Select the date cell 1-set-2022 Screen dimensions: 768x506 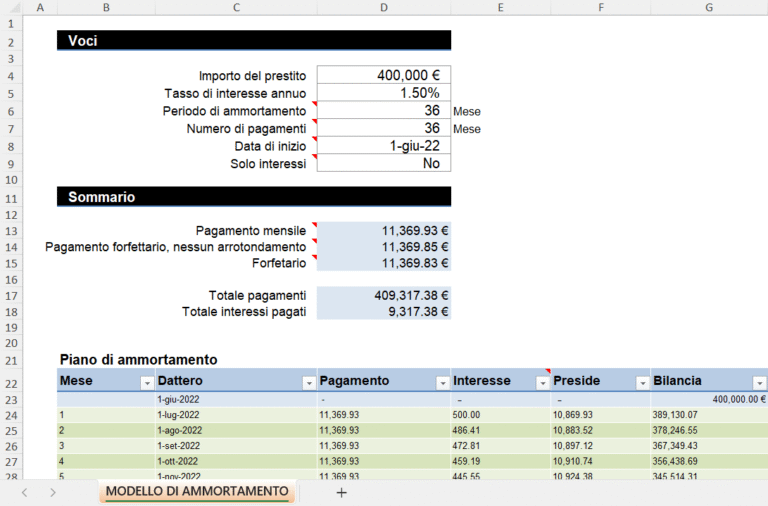(236, 446)
